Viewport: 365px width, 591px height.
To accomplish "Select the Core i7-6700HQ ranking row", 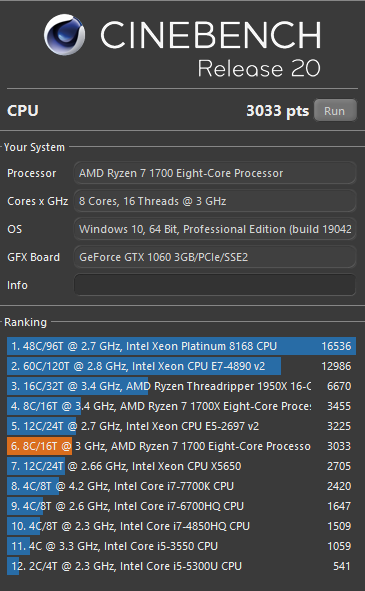I will 181,506.
